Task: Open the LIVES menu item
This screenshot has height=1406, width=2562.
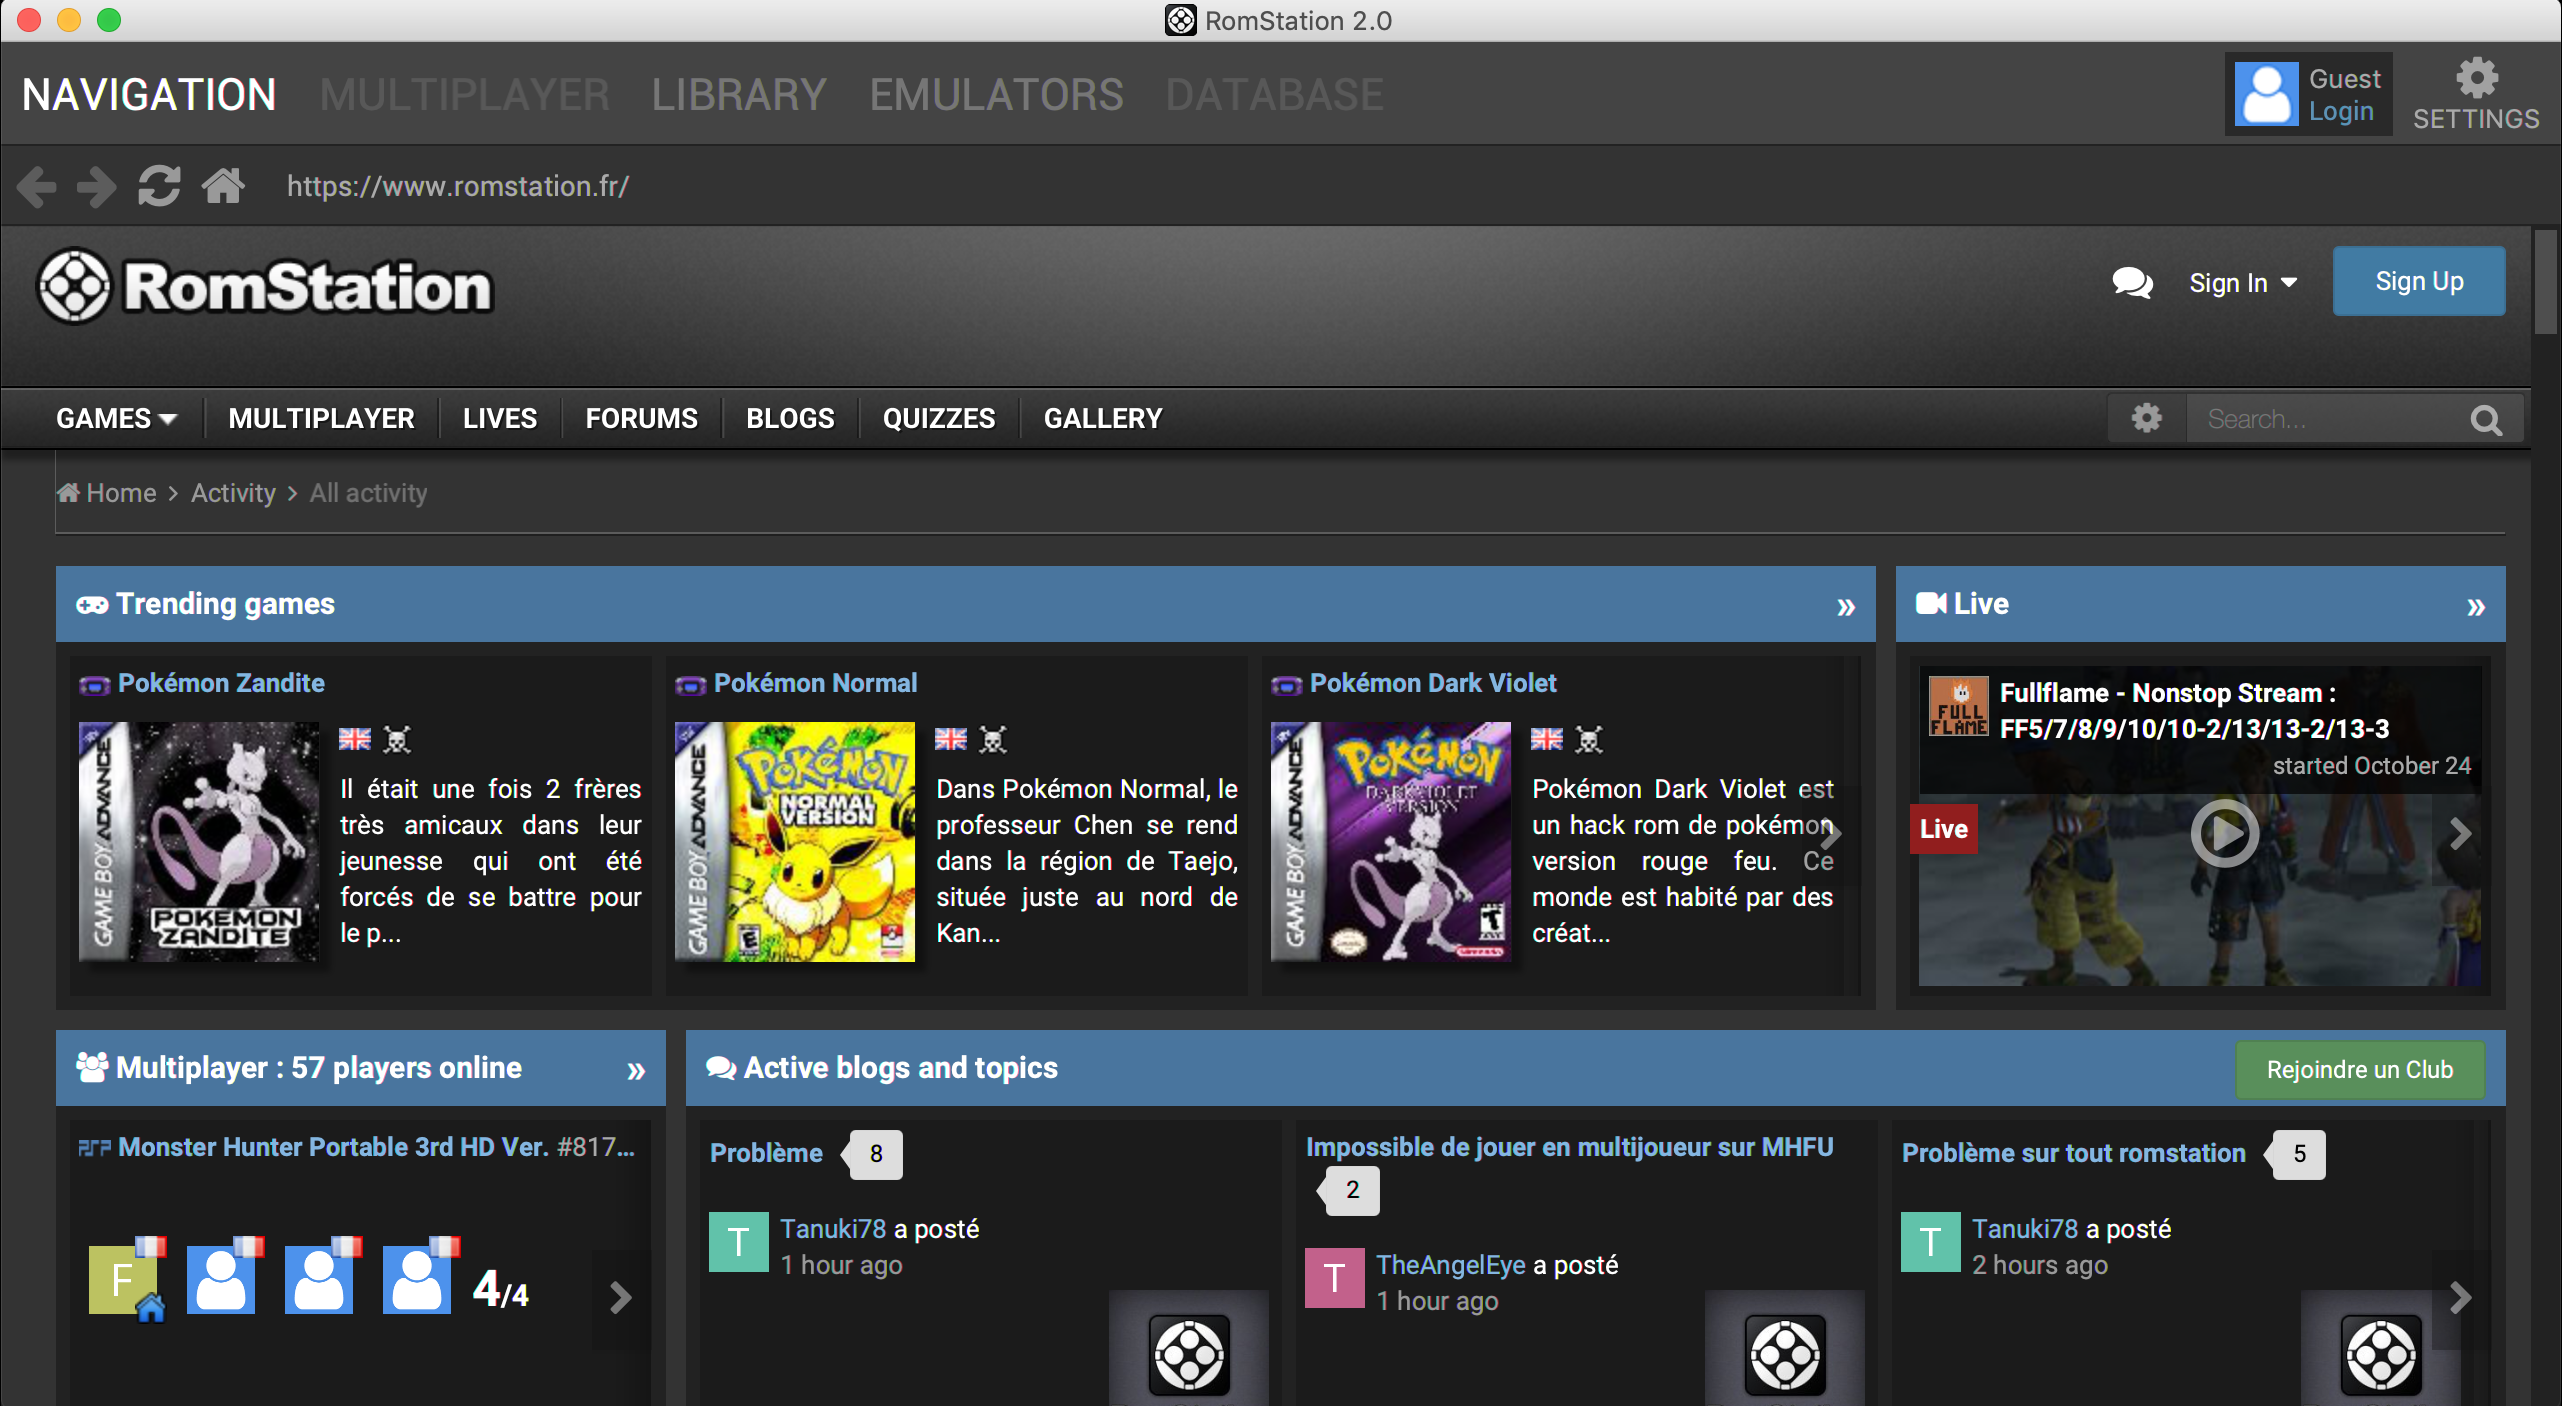Action: (500, 418)
